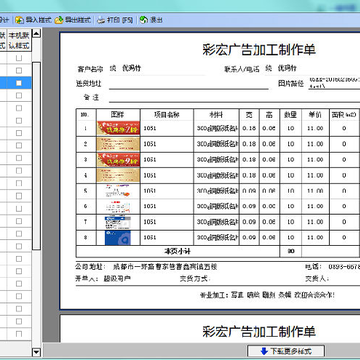Click the printer icon for 打印 (F5)
Screen dimensions: 360x360
101,20
